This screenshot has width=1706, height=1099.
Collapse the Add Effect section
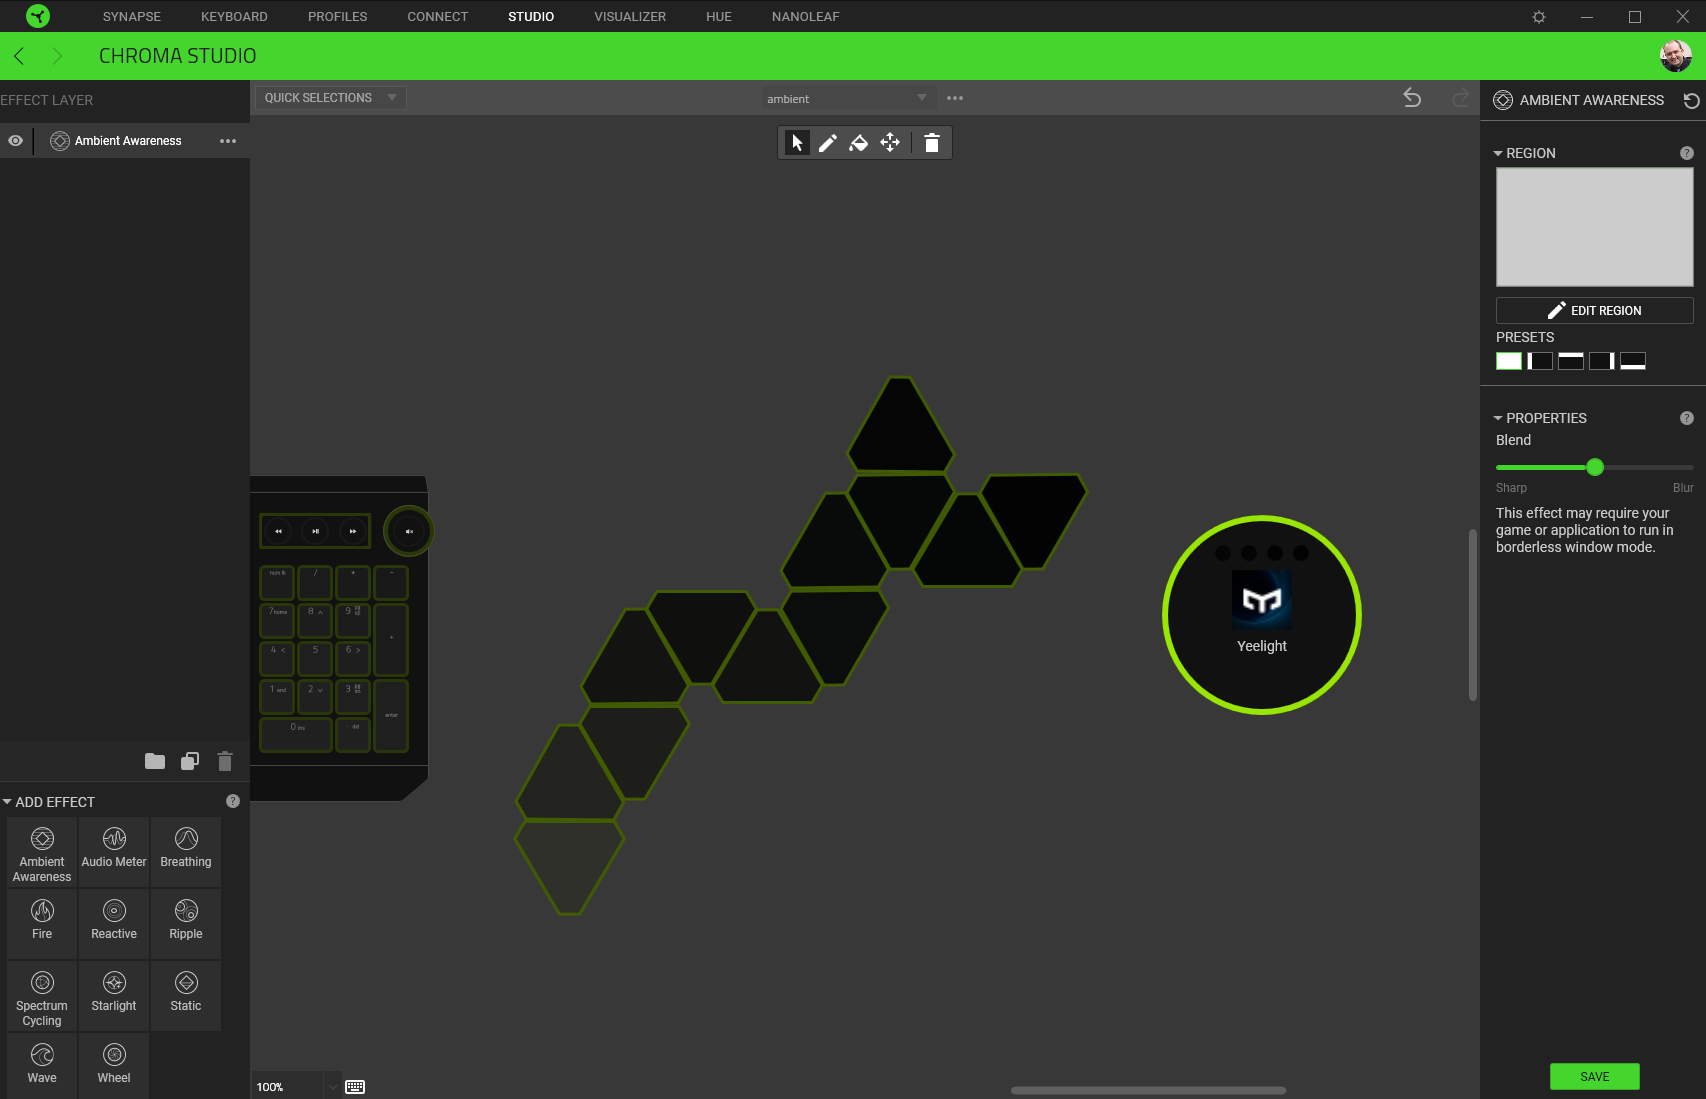(7, 802)
